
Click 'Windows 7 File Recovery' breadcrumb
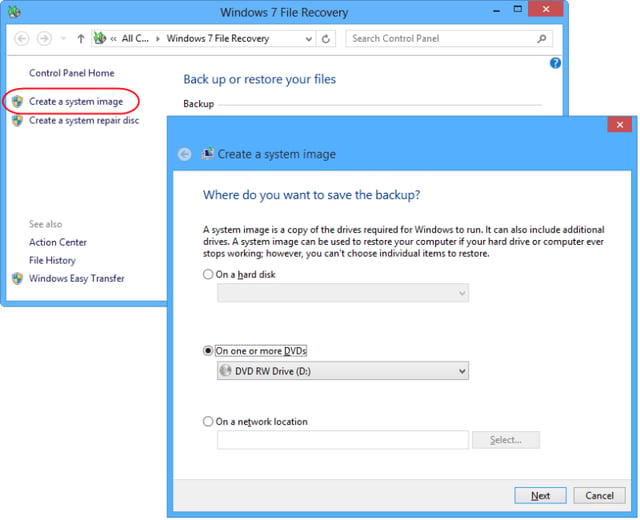(218, 38)
